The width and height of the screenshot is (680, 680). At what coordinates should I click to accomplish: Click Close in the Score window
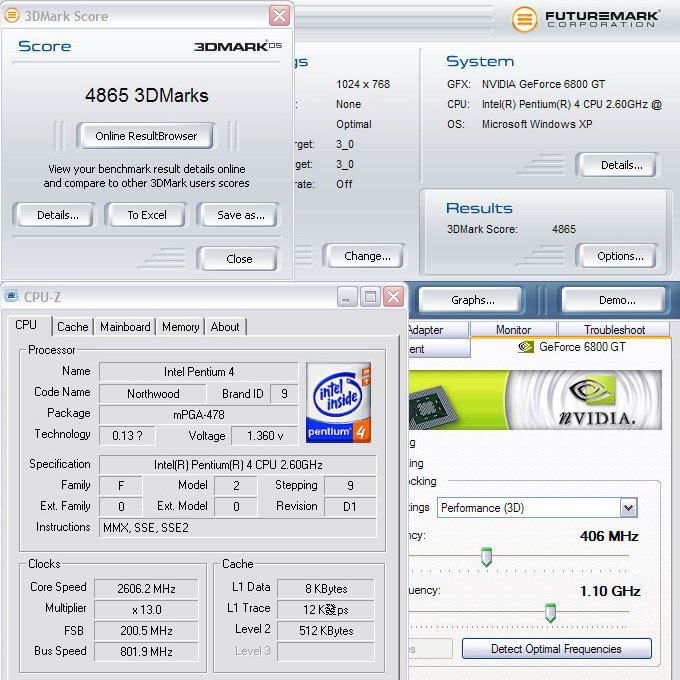tap(238, 259)
